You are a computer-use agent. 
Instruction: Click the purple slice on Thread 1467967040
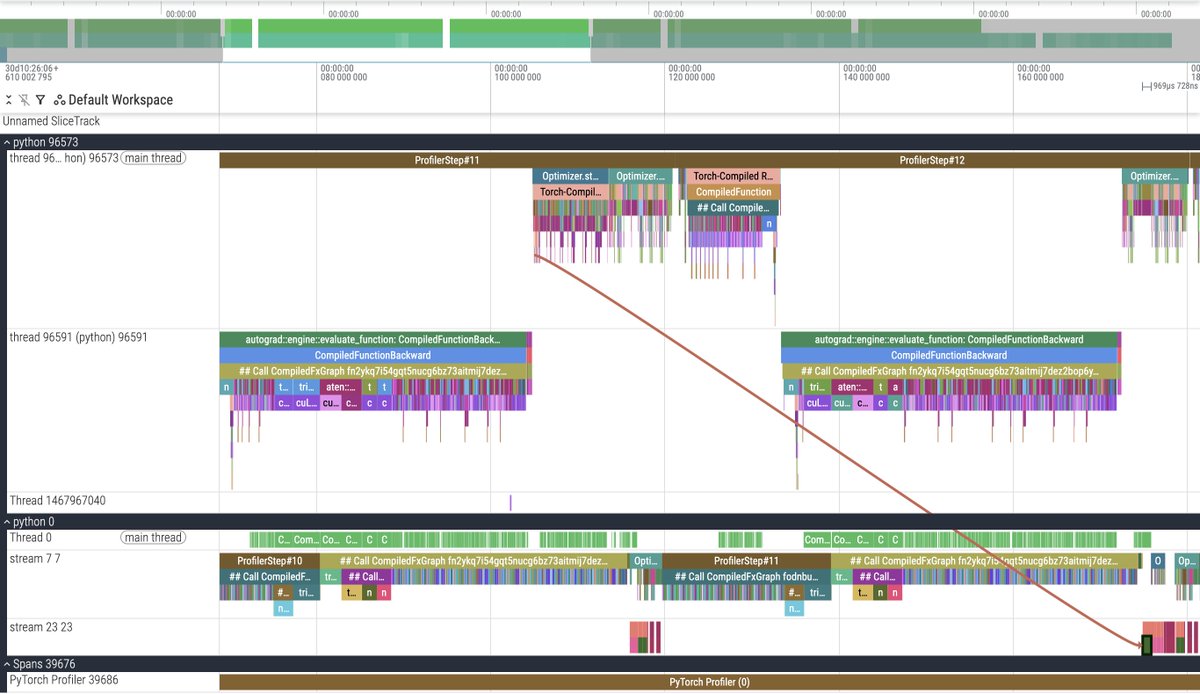510,502
